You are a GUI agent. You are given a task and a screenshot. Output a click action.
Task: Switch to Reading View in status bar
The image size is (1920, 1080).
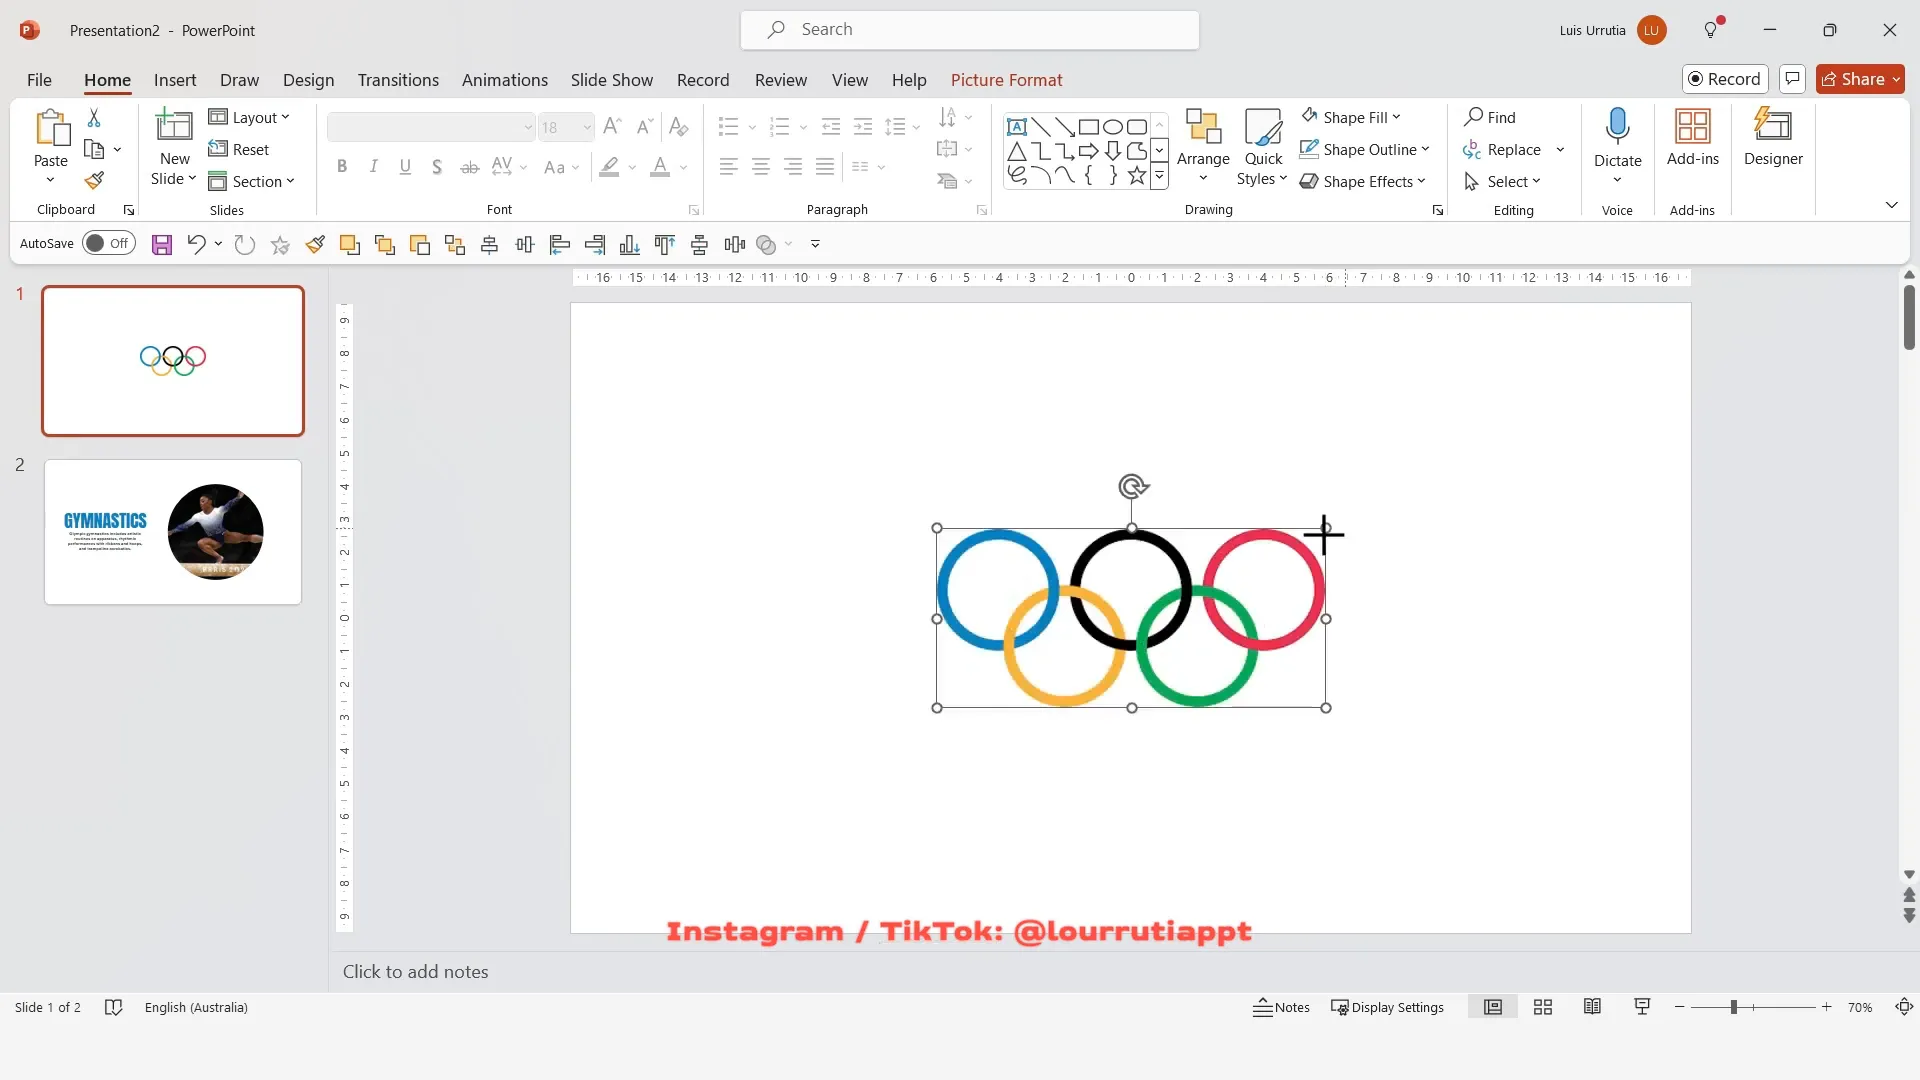[1592, 1007]
